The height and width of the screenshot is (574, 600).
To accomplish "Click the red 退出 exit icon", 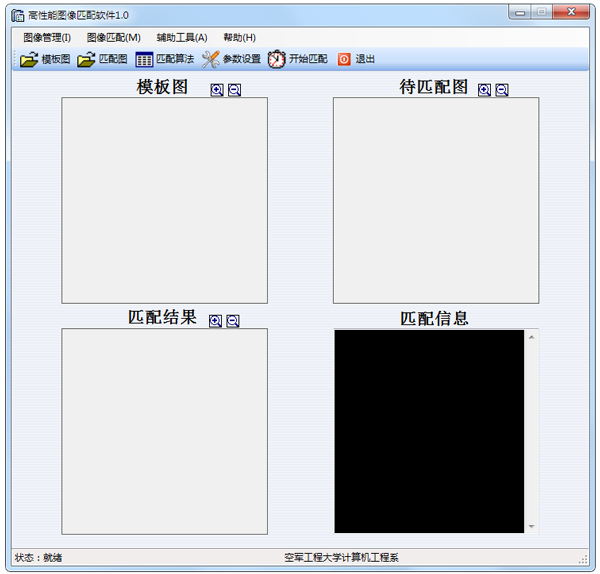I will pos(344,59).
